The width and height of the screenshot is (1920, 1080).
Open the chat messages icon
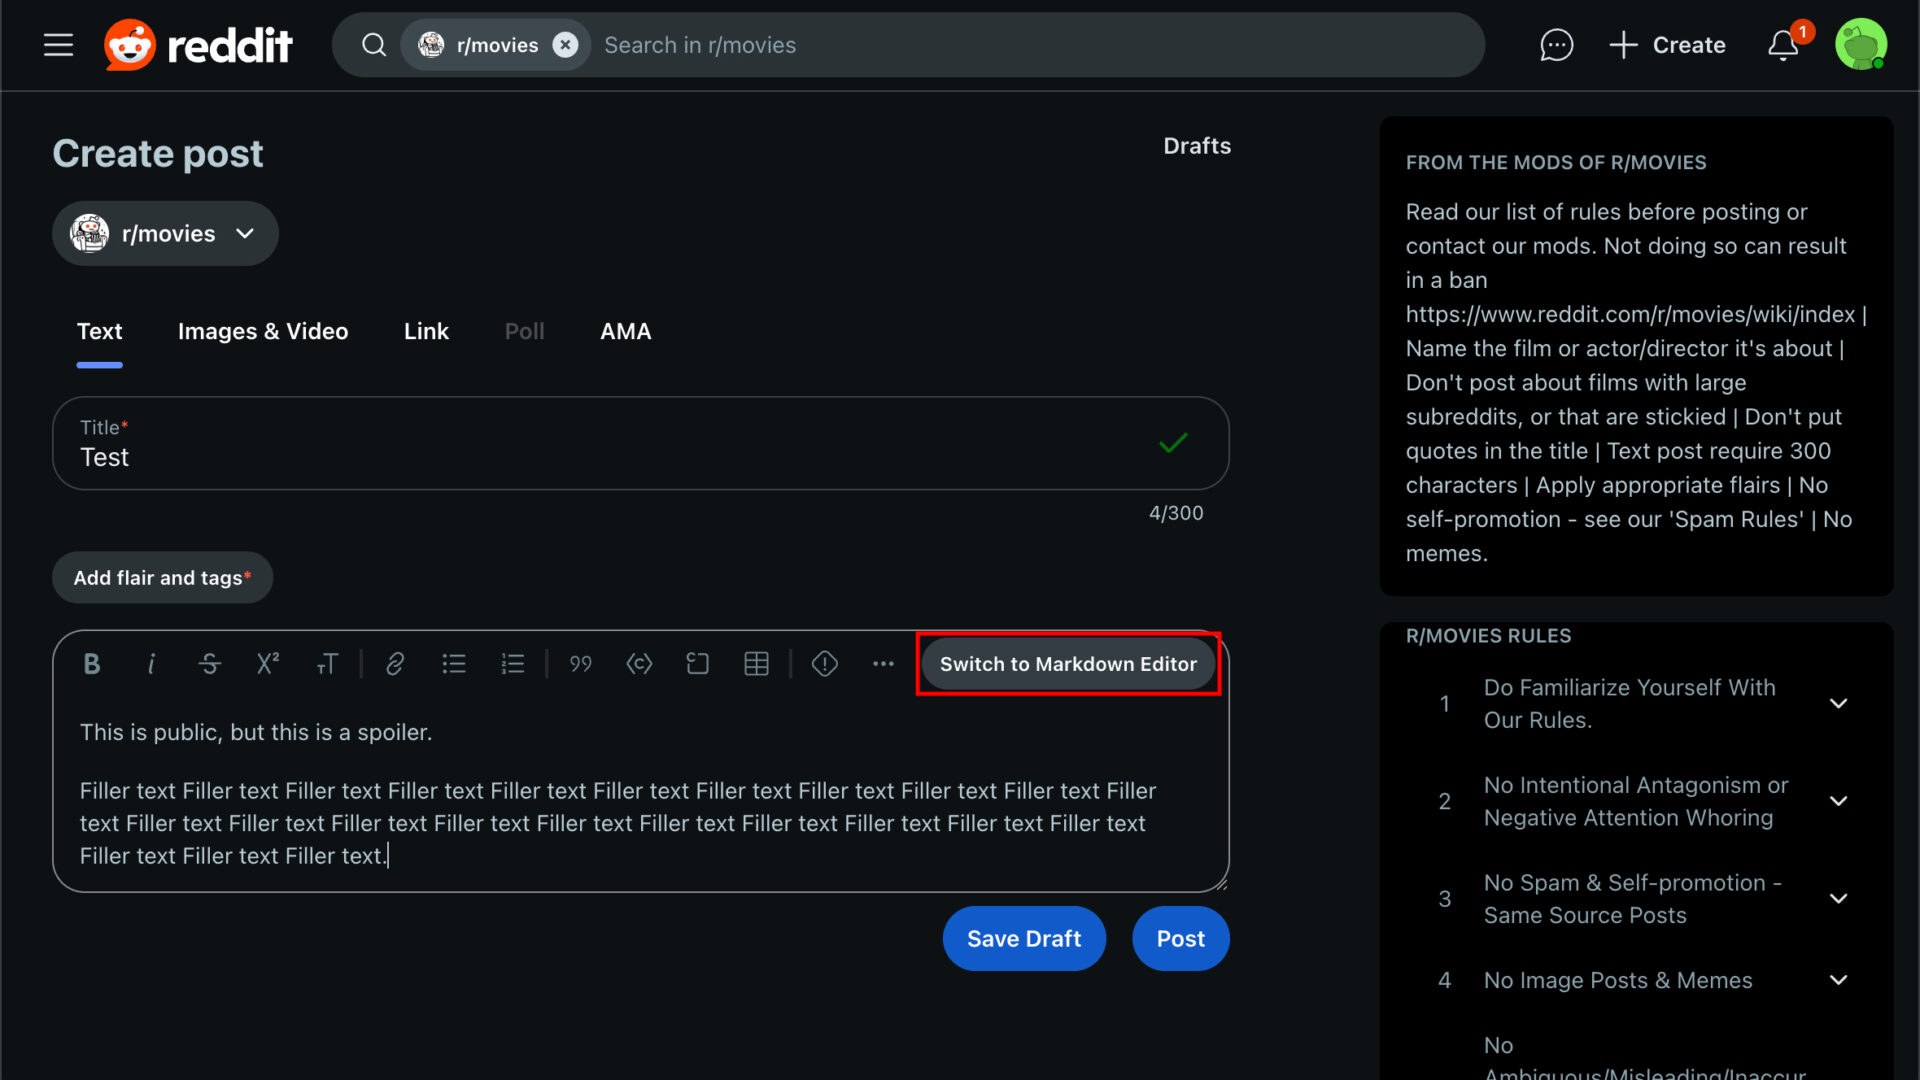1556,44
